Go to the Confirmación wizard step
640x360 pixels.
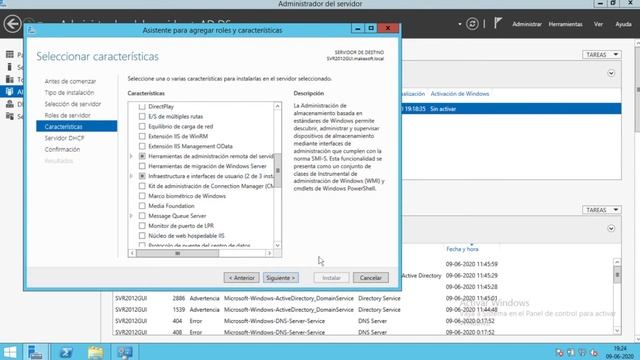coord(62,149)
